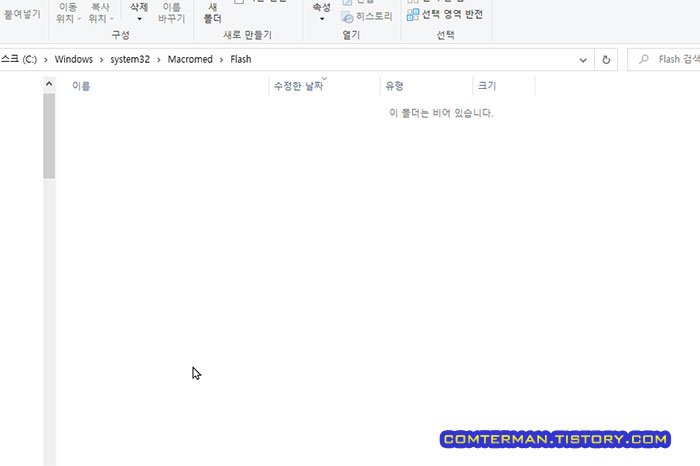The height and width of the screenshot is (466, 700).
Task: Expand the chevron after Macromed breadcrumb
Action: pyautogui.click(x=221, y=60)
